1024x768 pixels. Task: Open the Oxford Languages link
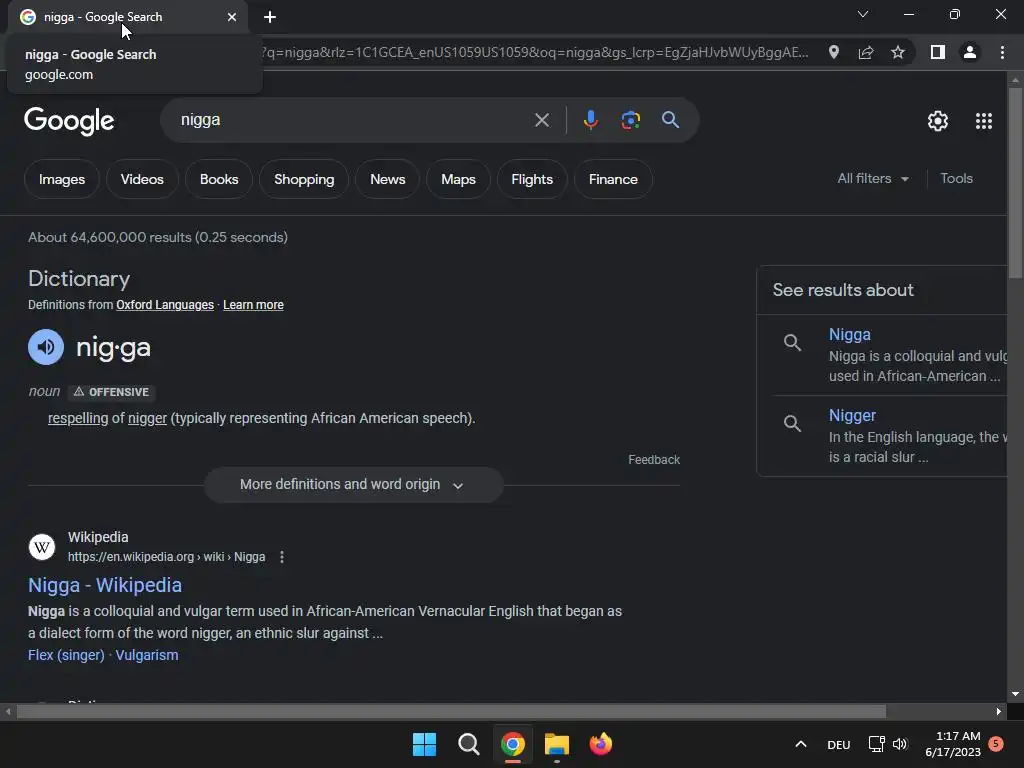[x=165, y=305]
